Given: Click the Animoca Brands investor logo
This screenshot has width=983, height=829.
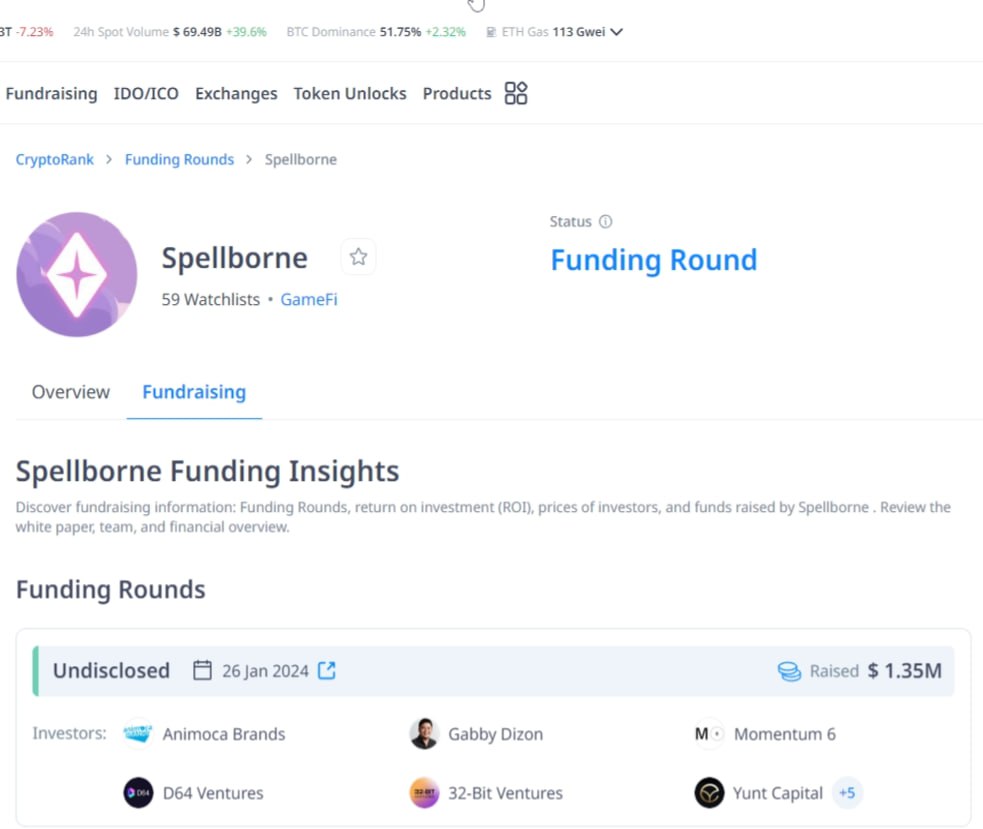Looking at the screenshot, I should (x=138, y=733).
